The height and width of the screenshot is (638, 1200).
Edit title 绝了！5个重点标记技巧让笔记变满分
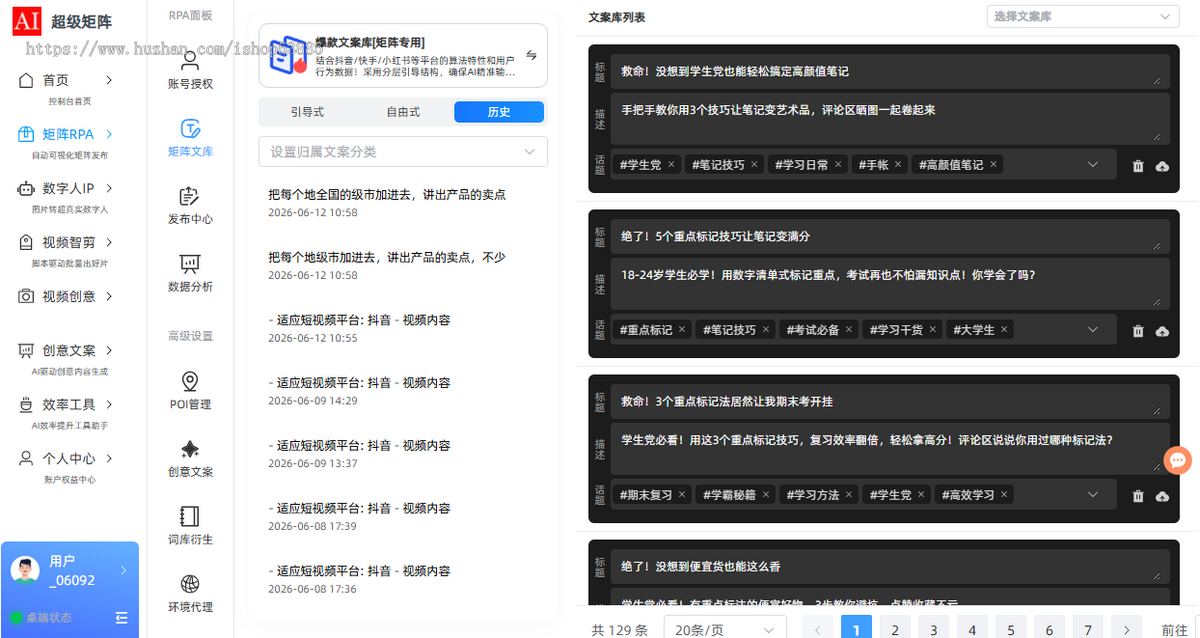pos(890,236)
